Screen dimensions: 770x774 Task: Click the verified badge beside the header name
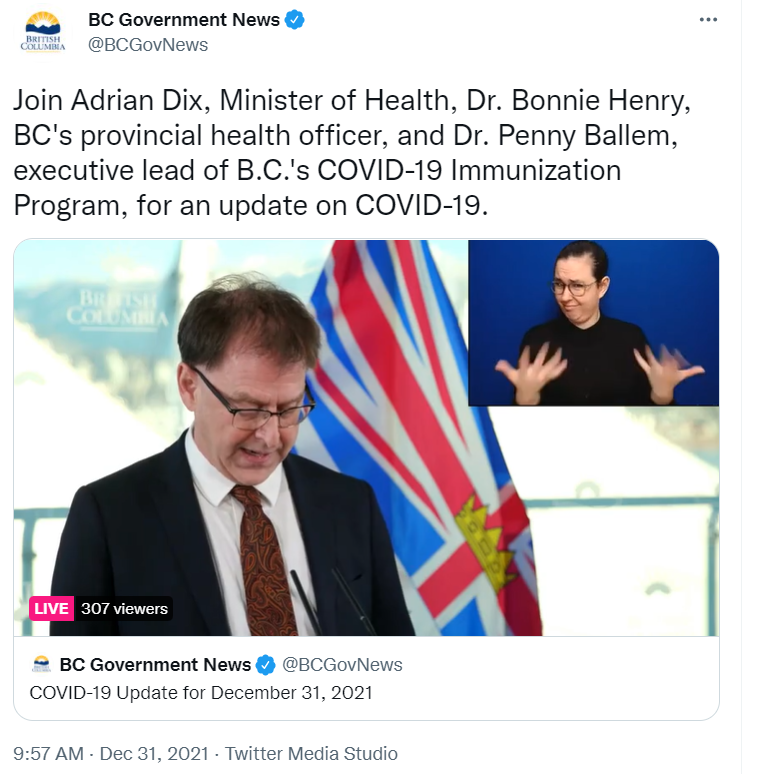[297, 19]
